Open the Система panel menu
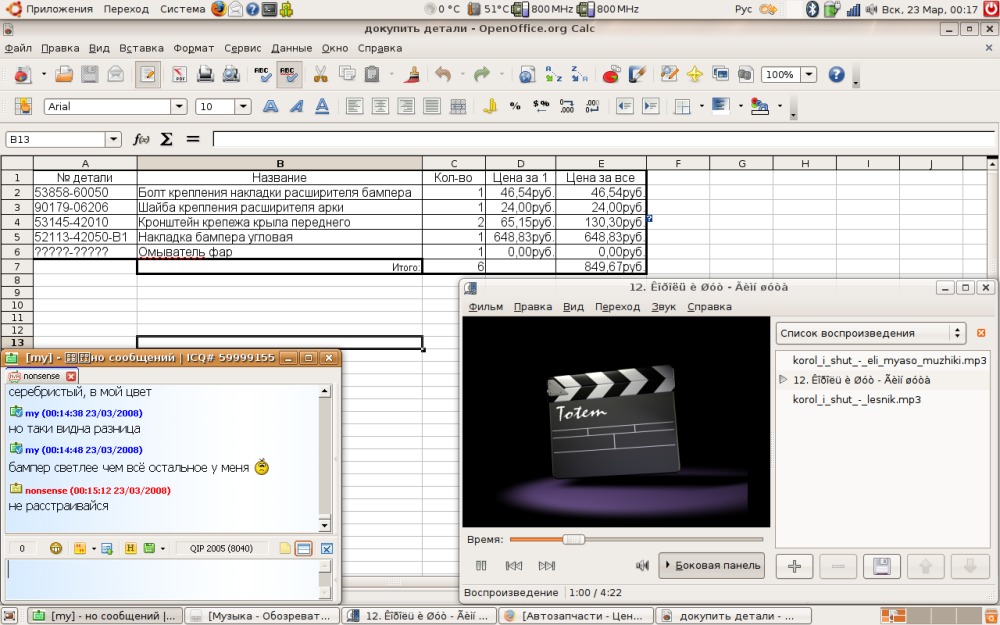The image size is (1000, 625). pos(182,9)
